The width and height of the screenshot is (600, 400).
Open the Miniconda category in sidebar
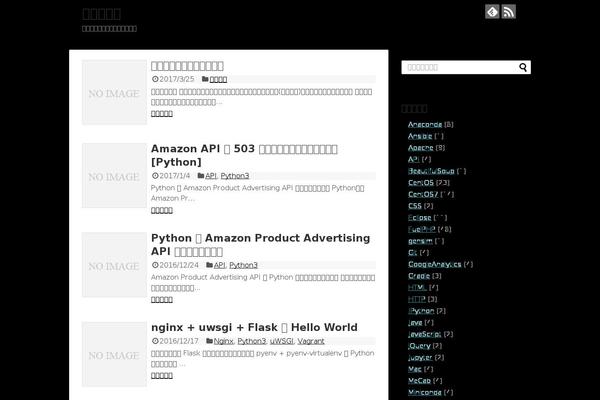point(424,392)
